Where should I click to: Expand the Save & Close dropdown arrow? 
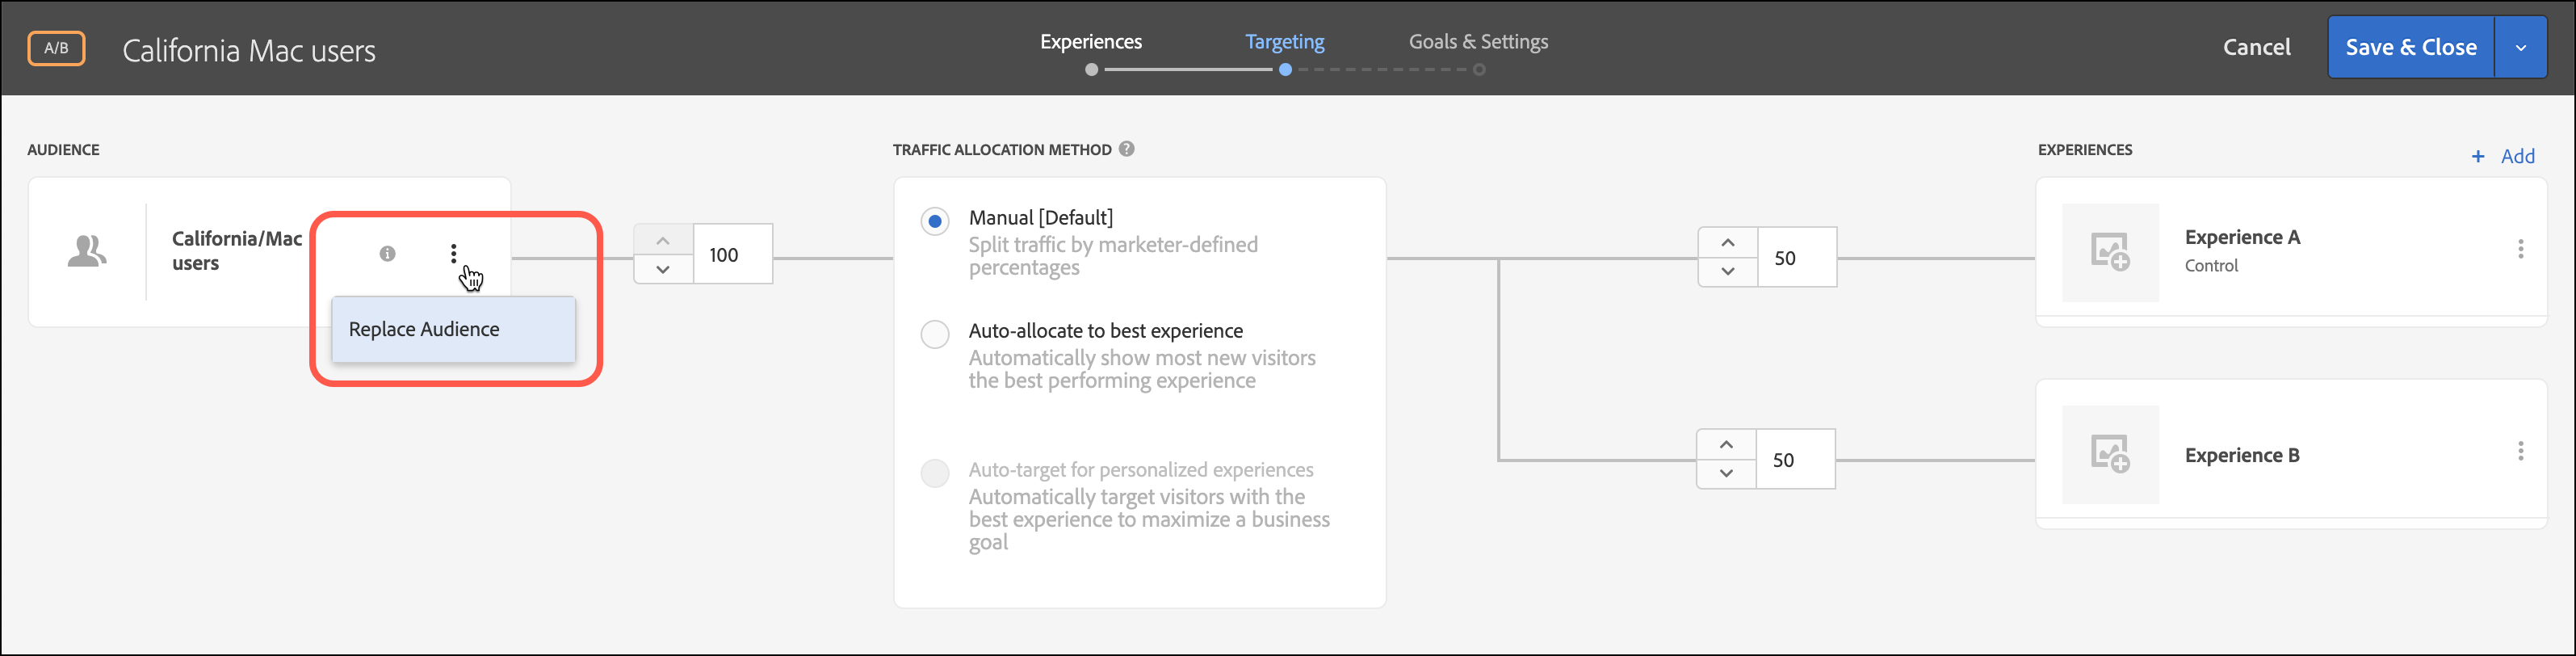click(2521, 47)
